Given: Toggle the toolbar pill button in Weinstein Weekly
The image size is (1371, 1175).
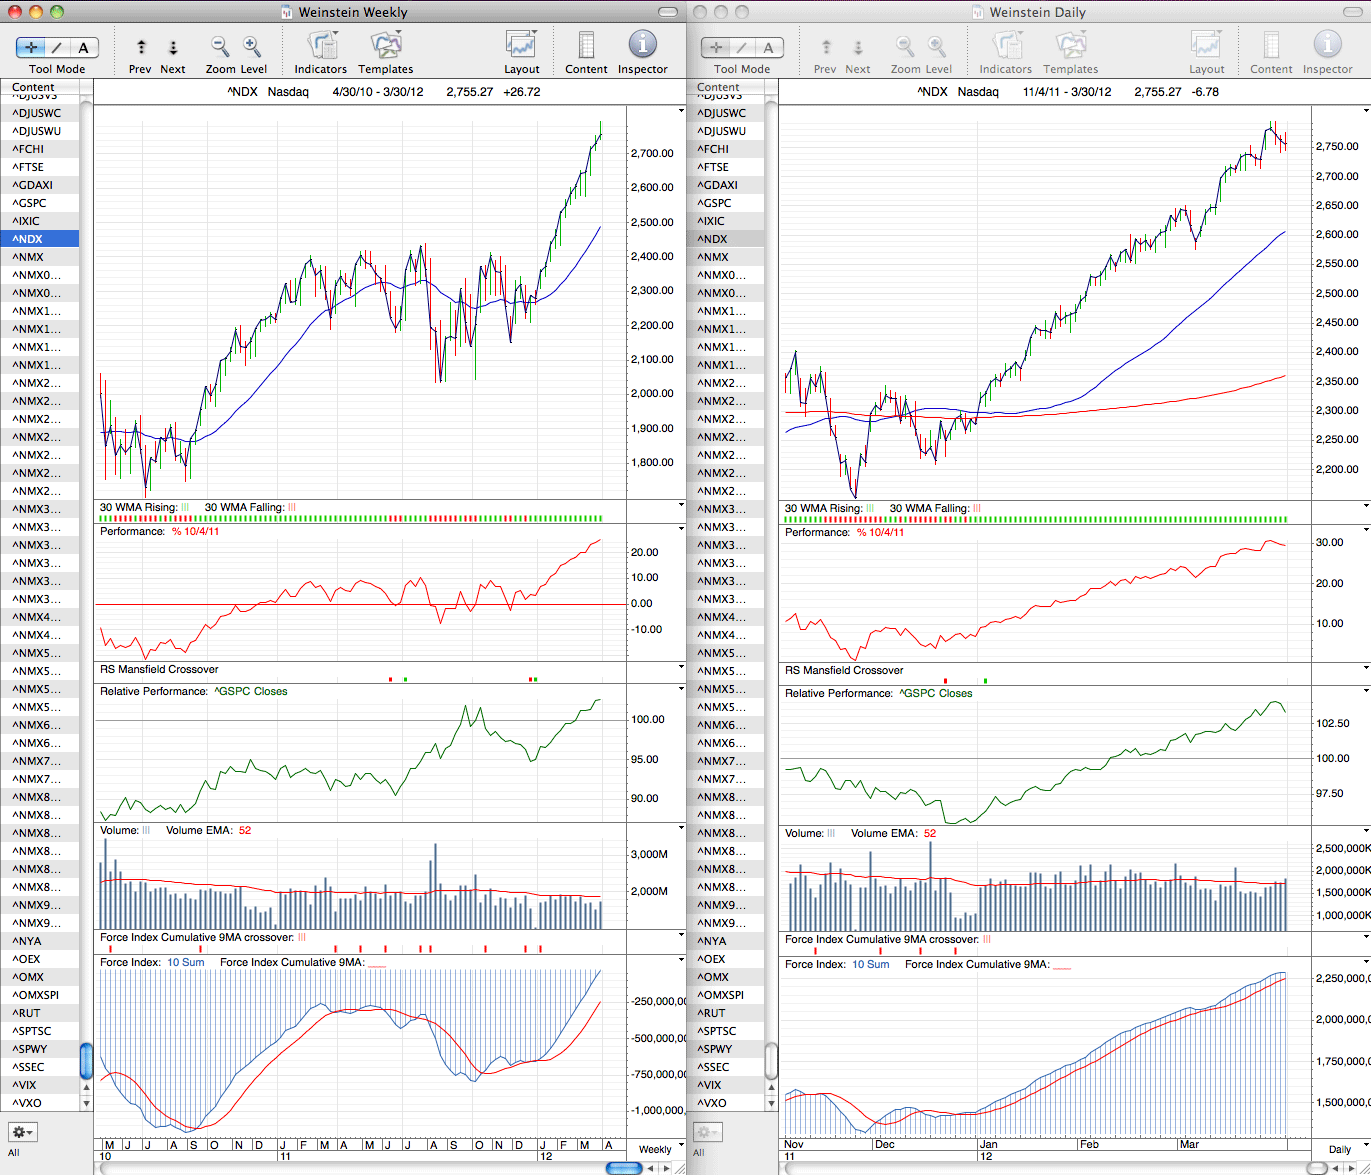Looking at the screenshot, I should pos(667,12).
